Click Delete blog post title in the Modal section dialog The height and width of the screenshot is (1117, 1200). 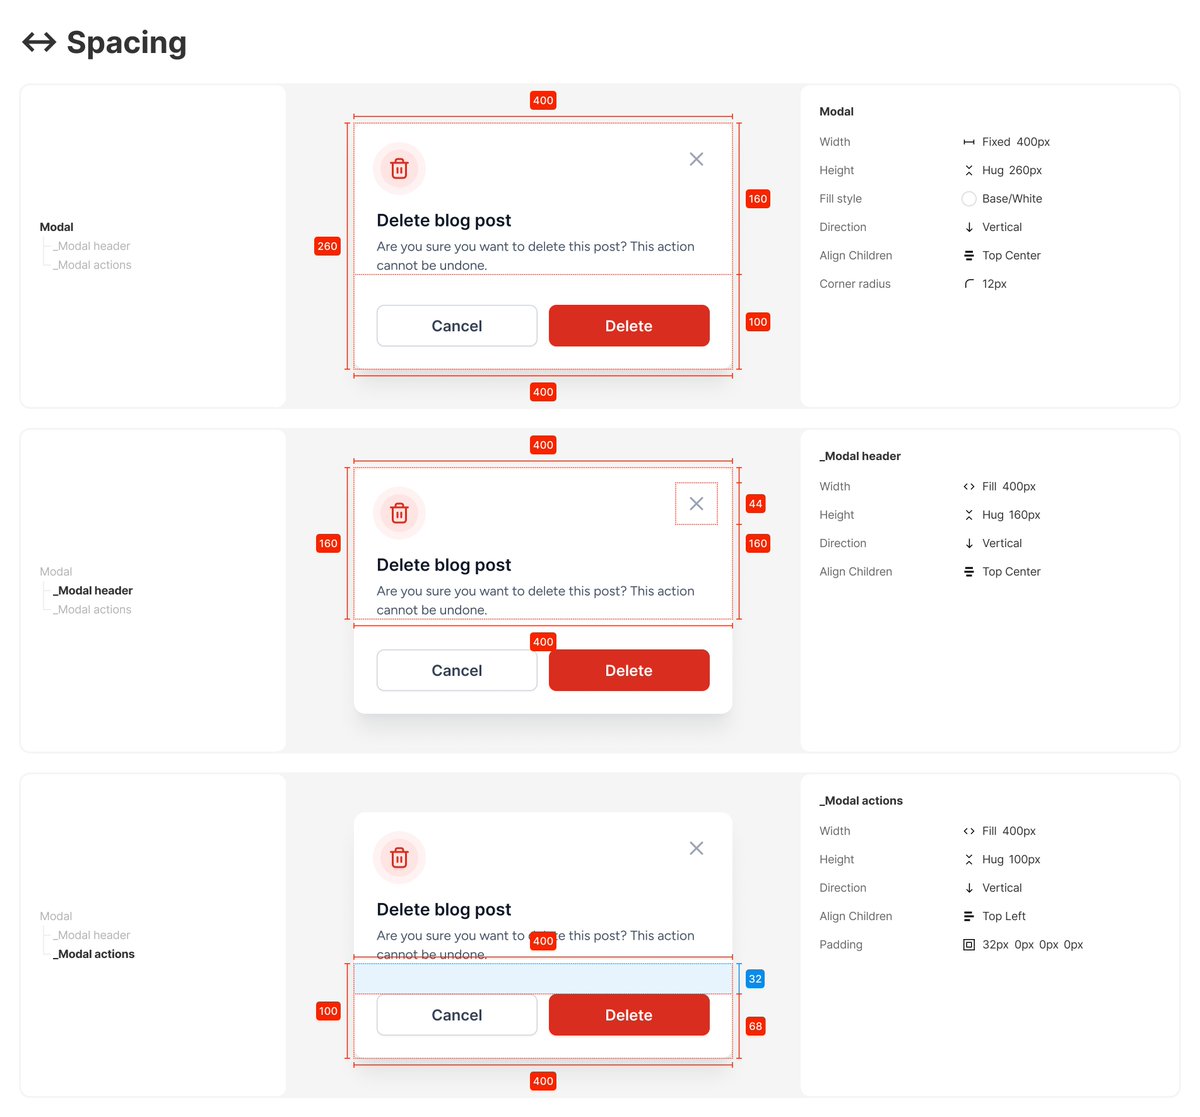444,220
